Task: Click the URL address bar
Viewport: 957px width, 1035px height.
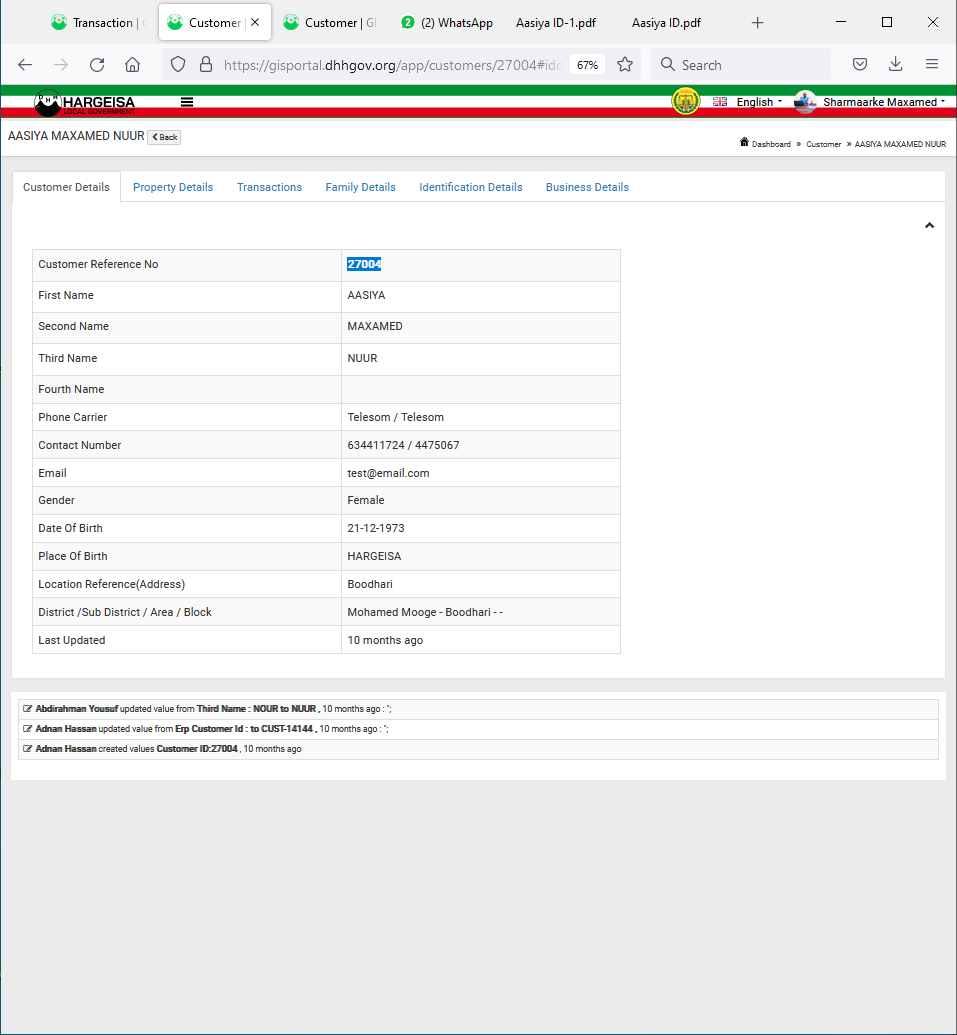Action: point(393,65)
